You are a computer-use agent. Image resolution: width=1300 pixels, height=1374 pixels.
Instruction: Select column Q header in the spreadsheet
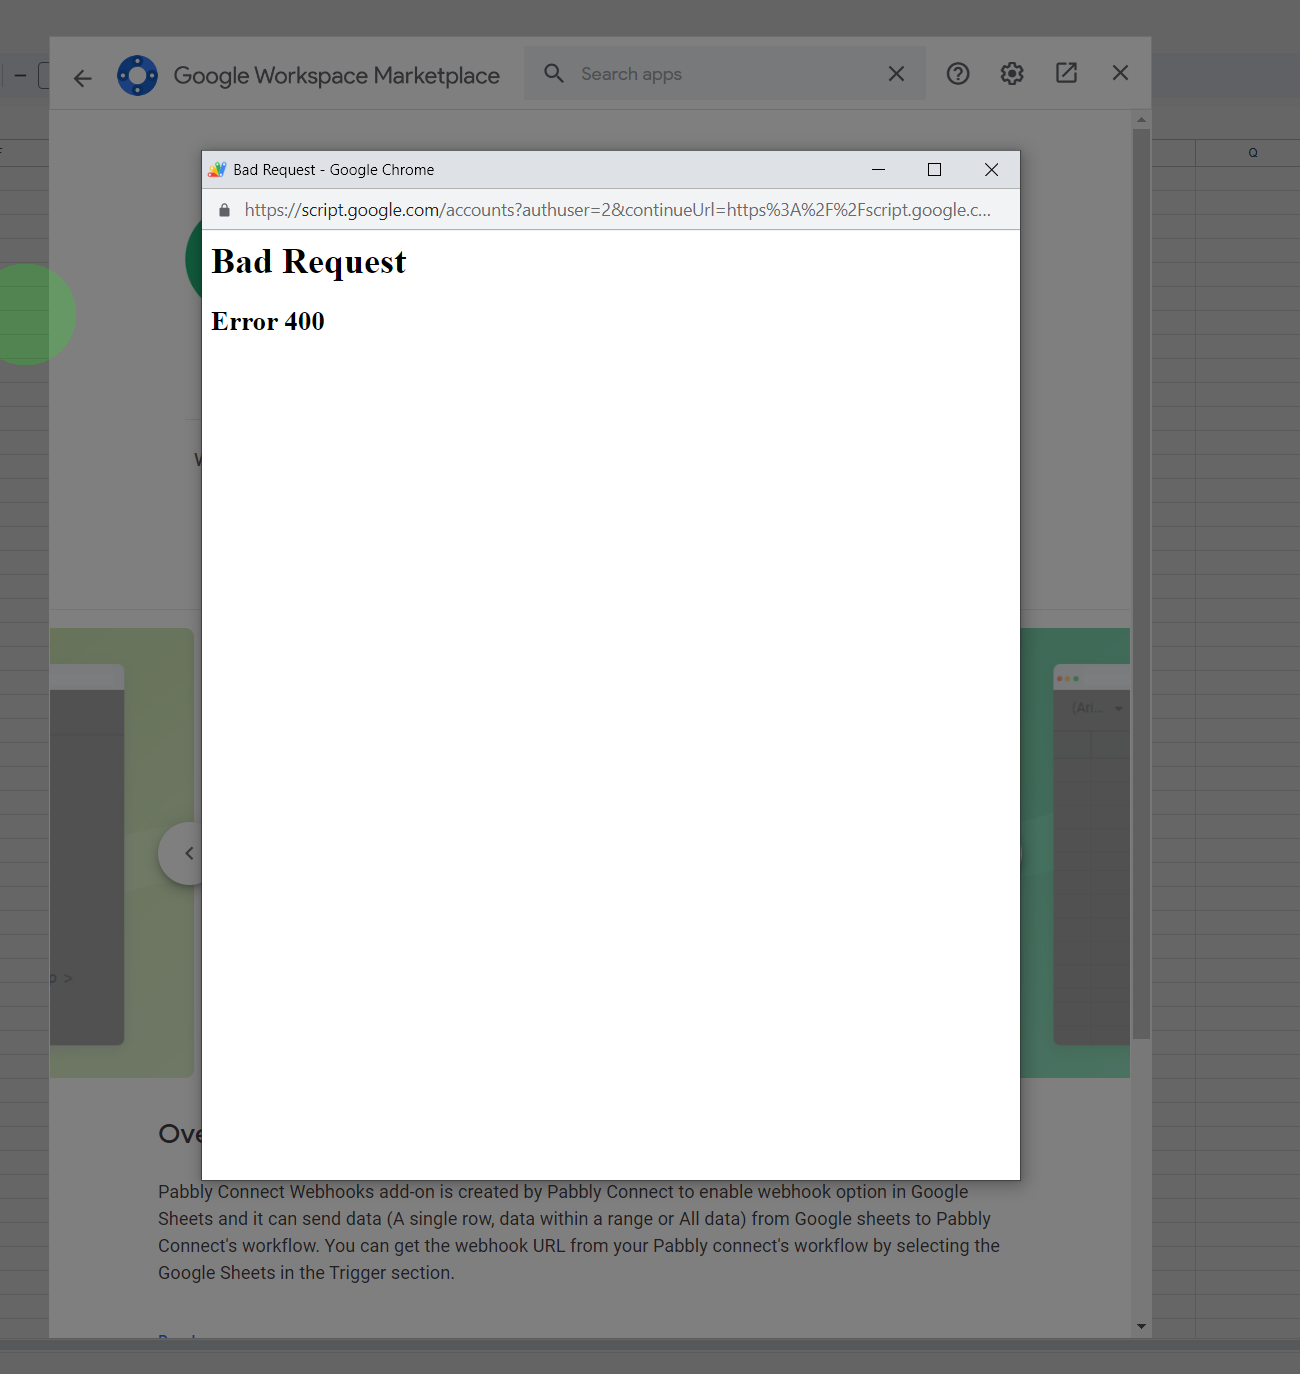tap(1253, 153)
